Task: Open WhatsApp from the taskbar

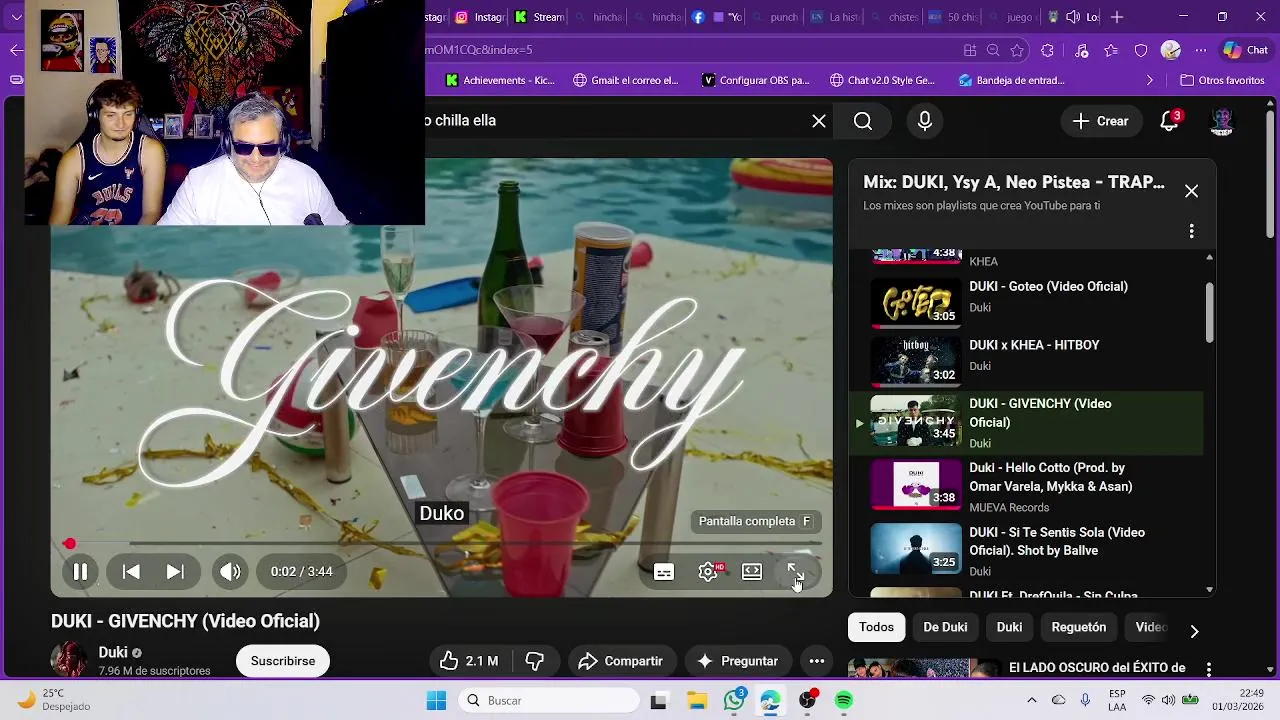Action: tap(735, 701)
